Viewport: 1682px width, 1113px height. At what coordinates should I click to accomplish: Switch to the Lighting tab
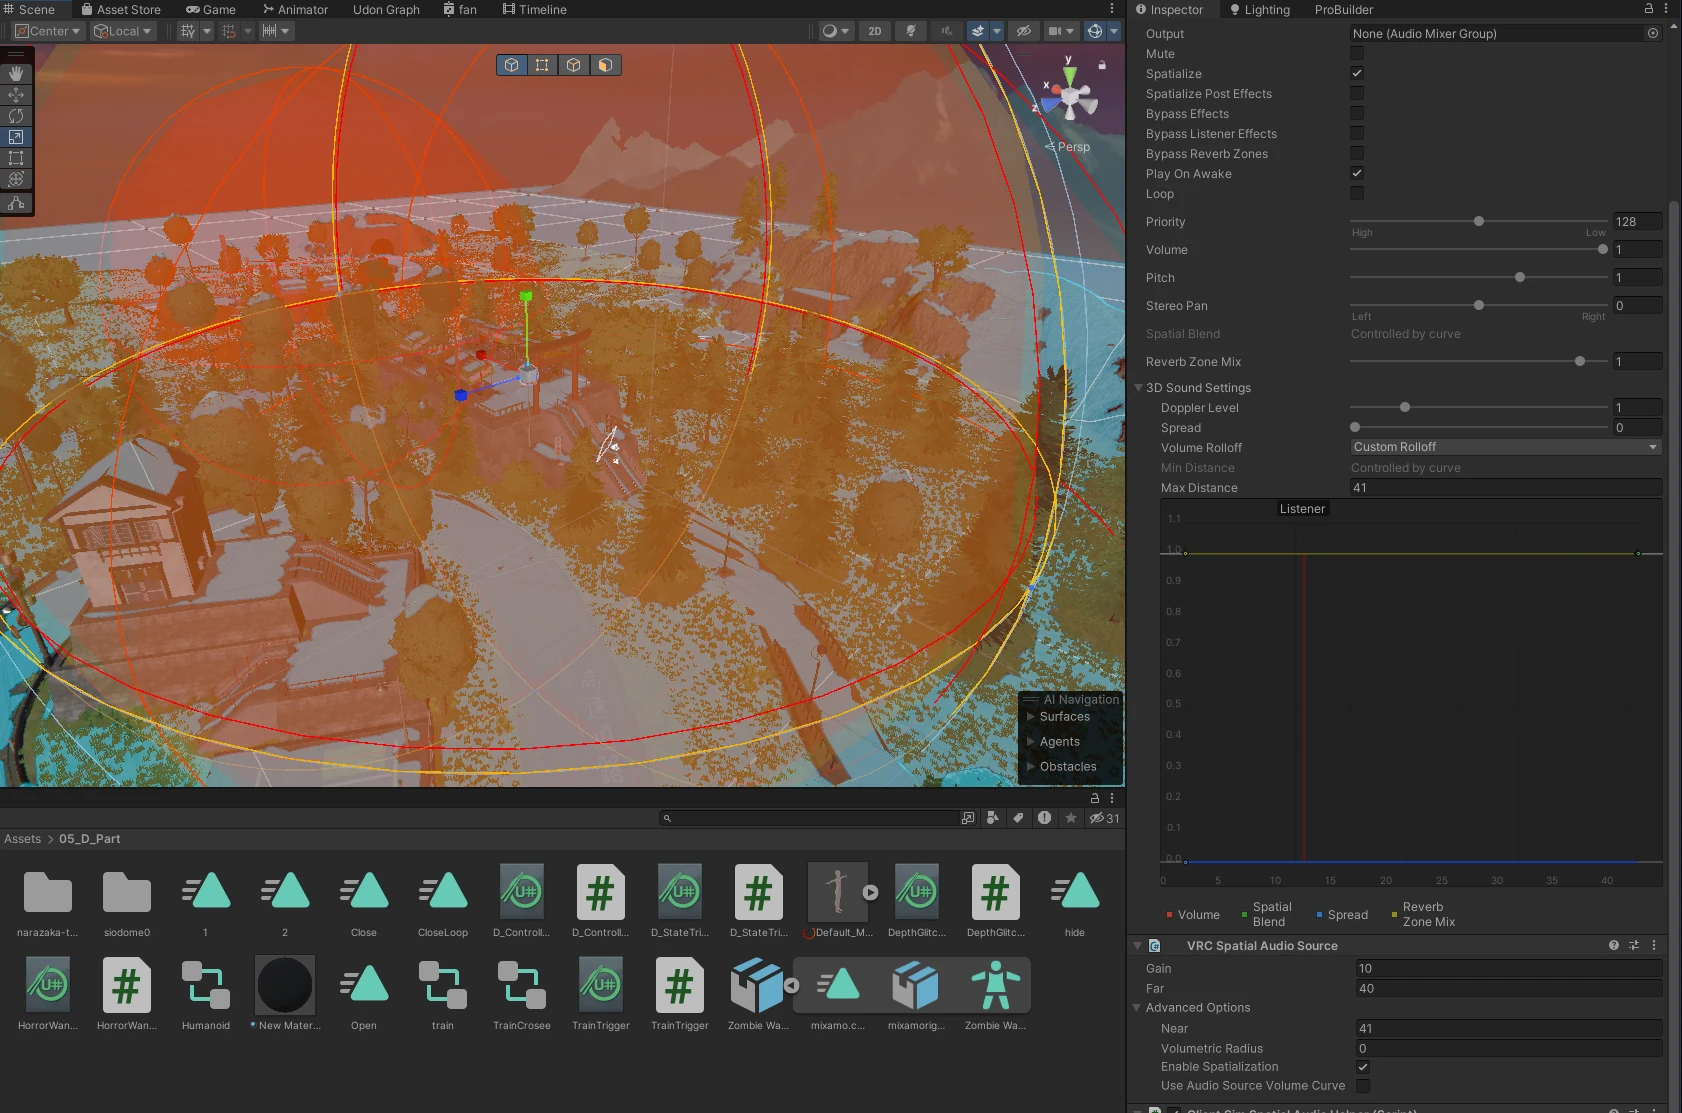[1260, 9]
